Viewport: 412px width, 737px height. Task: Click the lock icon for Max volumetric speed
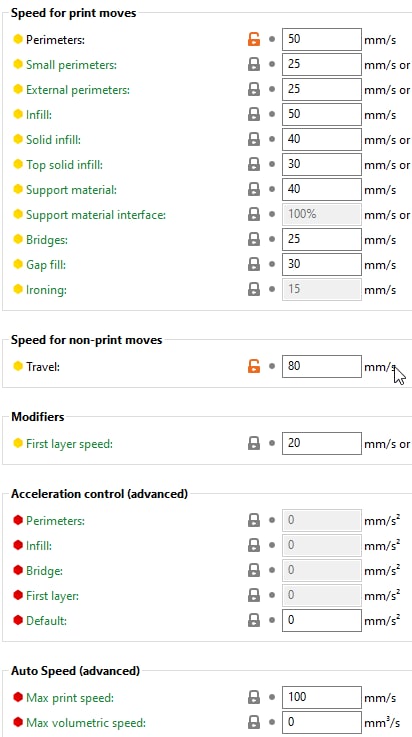tap(254, 722)
